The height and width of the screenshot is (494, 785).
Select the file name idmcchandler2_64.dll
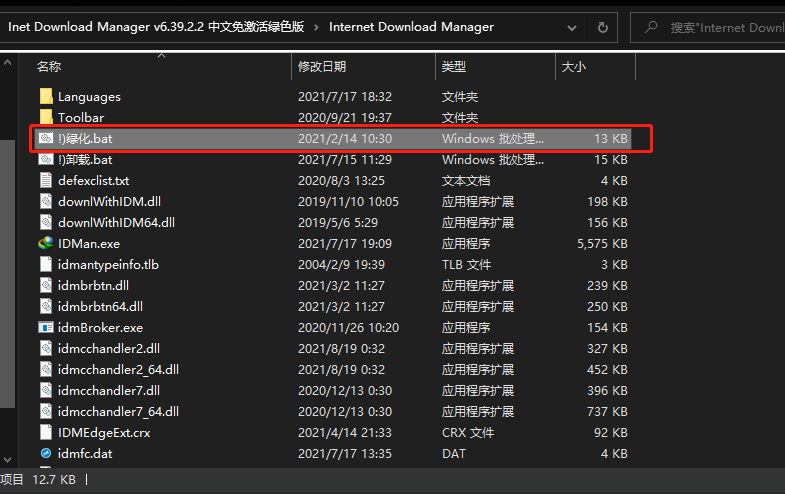118,370
